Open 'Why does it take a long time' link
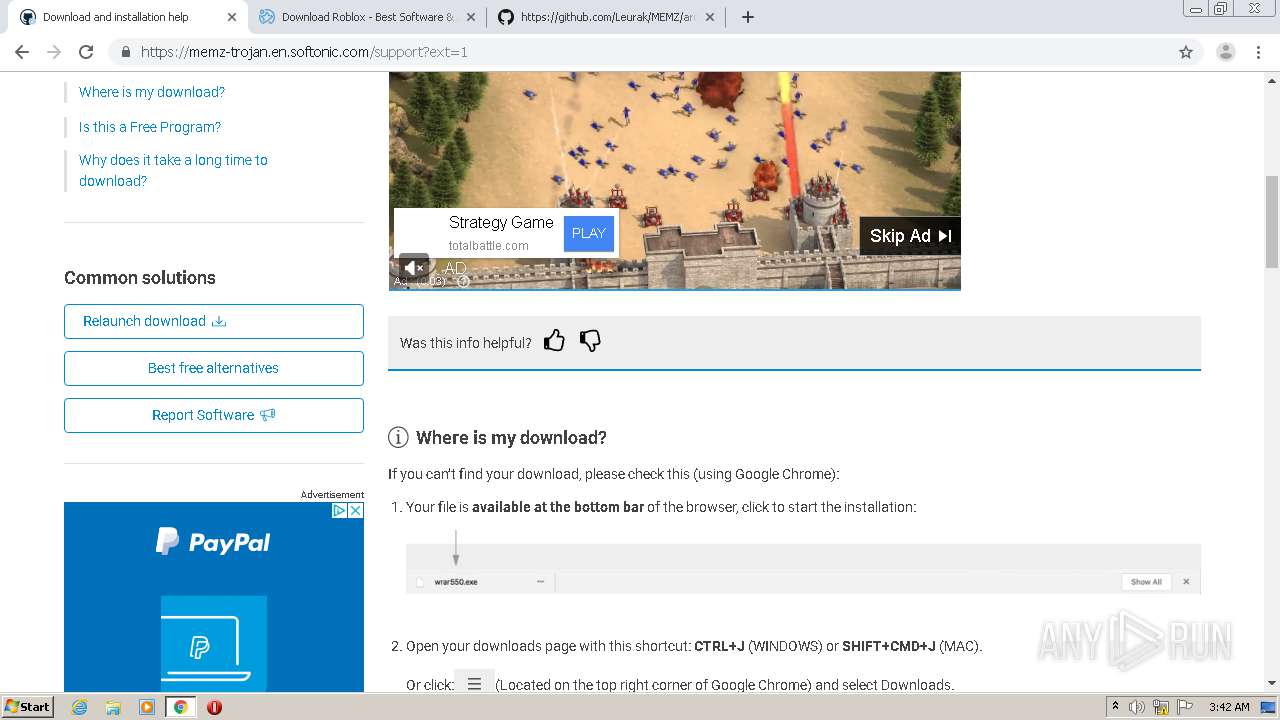Screen dimensions: 1280x720 pos(173,170)
